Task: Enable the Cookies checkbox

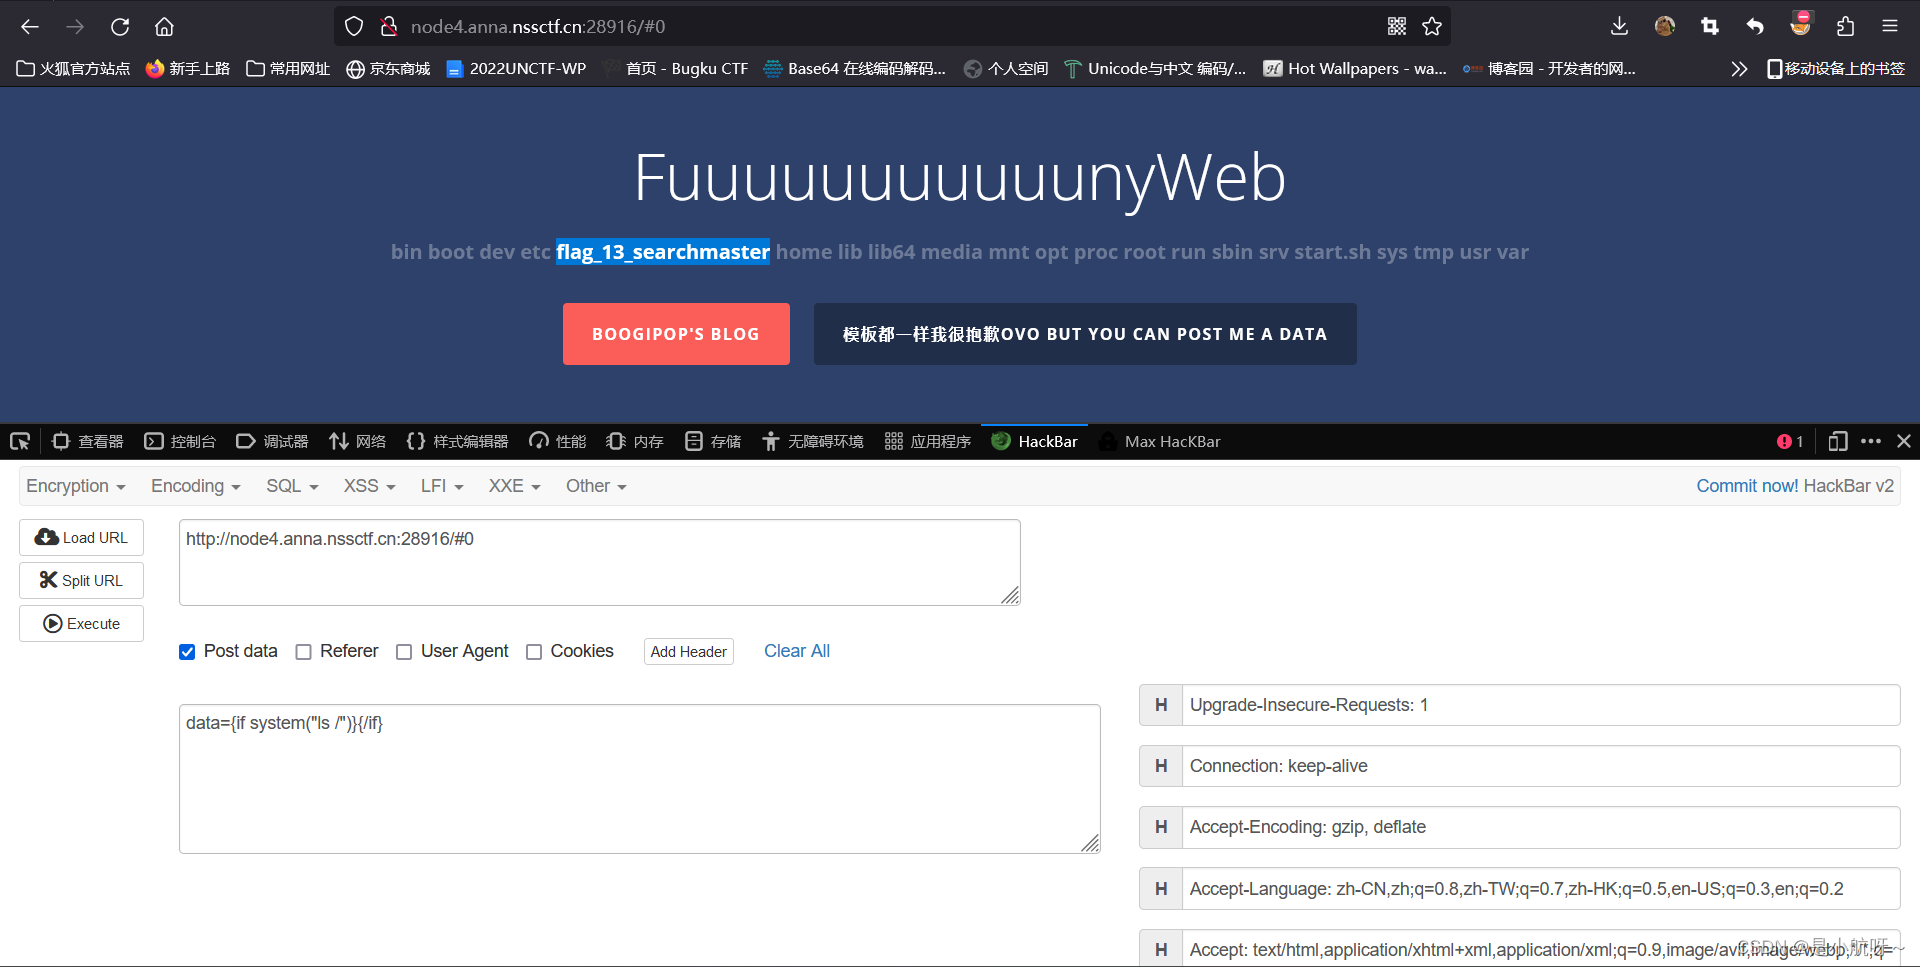Action: (535, 651)
